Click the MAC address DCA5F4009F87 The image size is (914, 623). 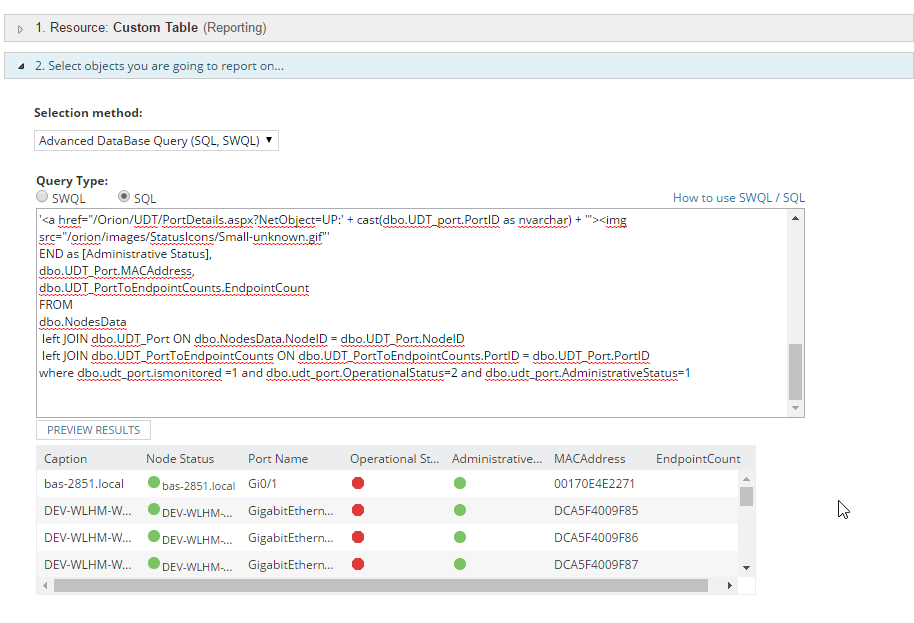point(596,564)
